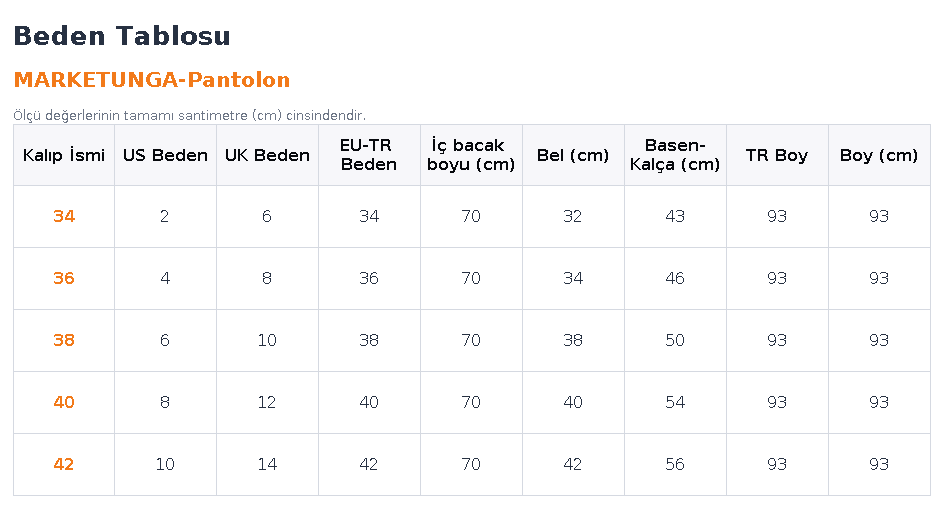Choose orange size 38 row label
This screenshot has width=941, height=518.
point(64,340)
